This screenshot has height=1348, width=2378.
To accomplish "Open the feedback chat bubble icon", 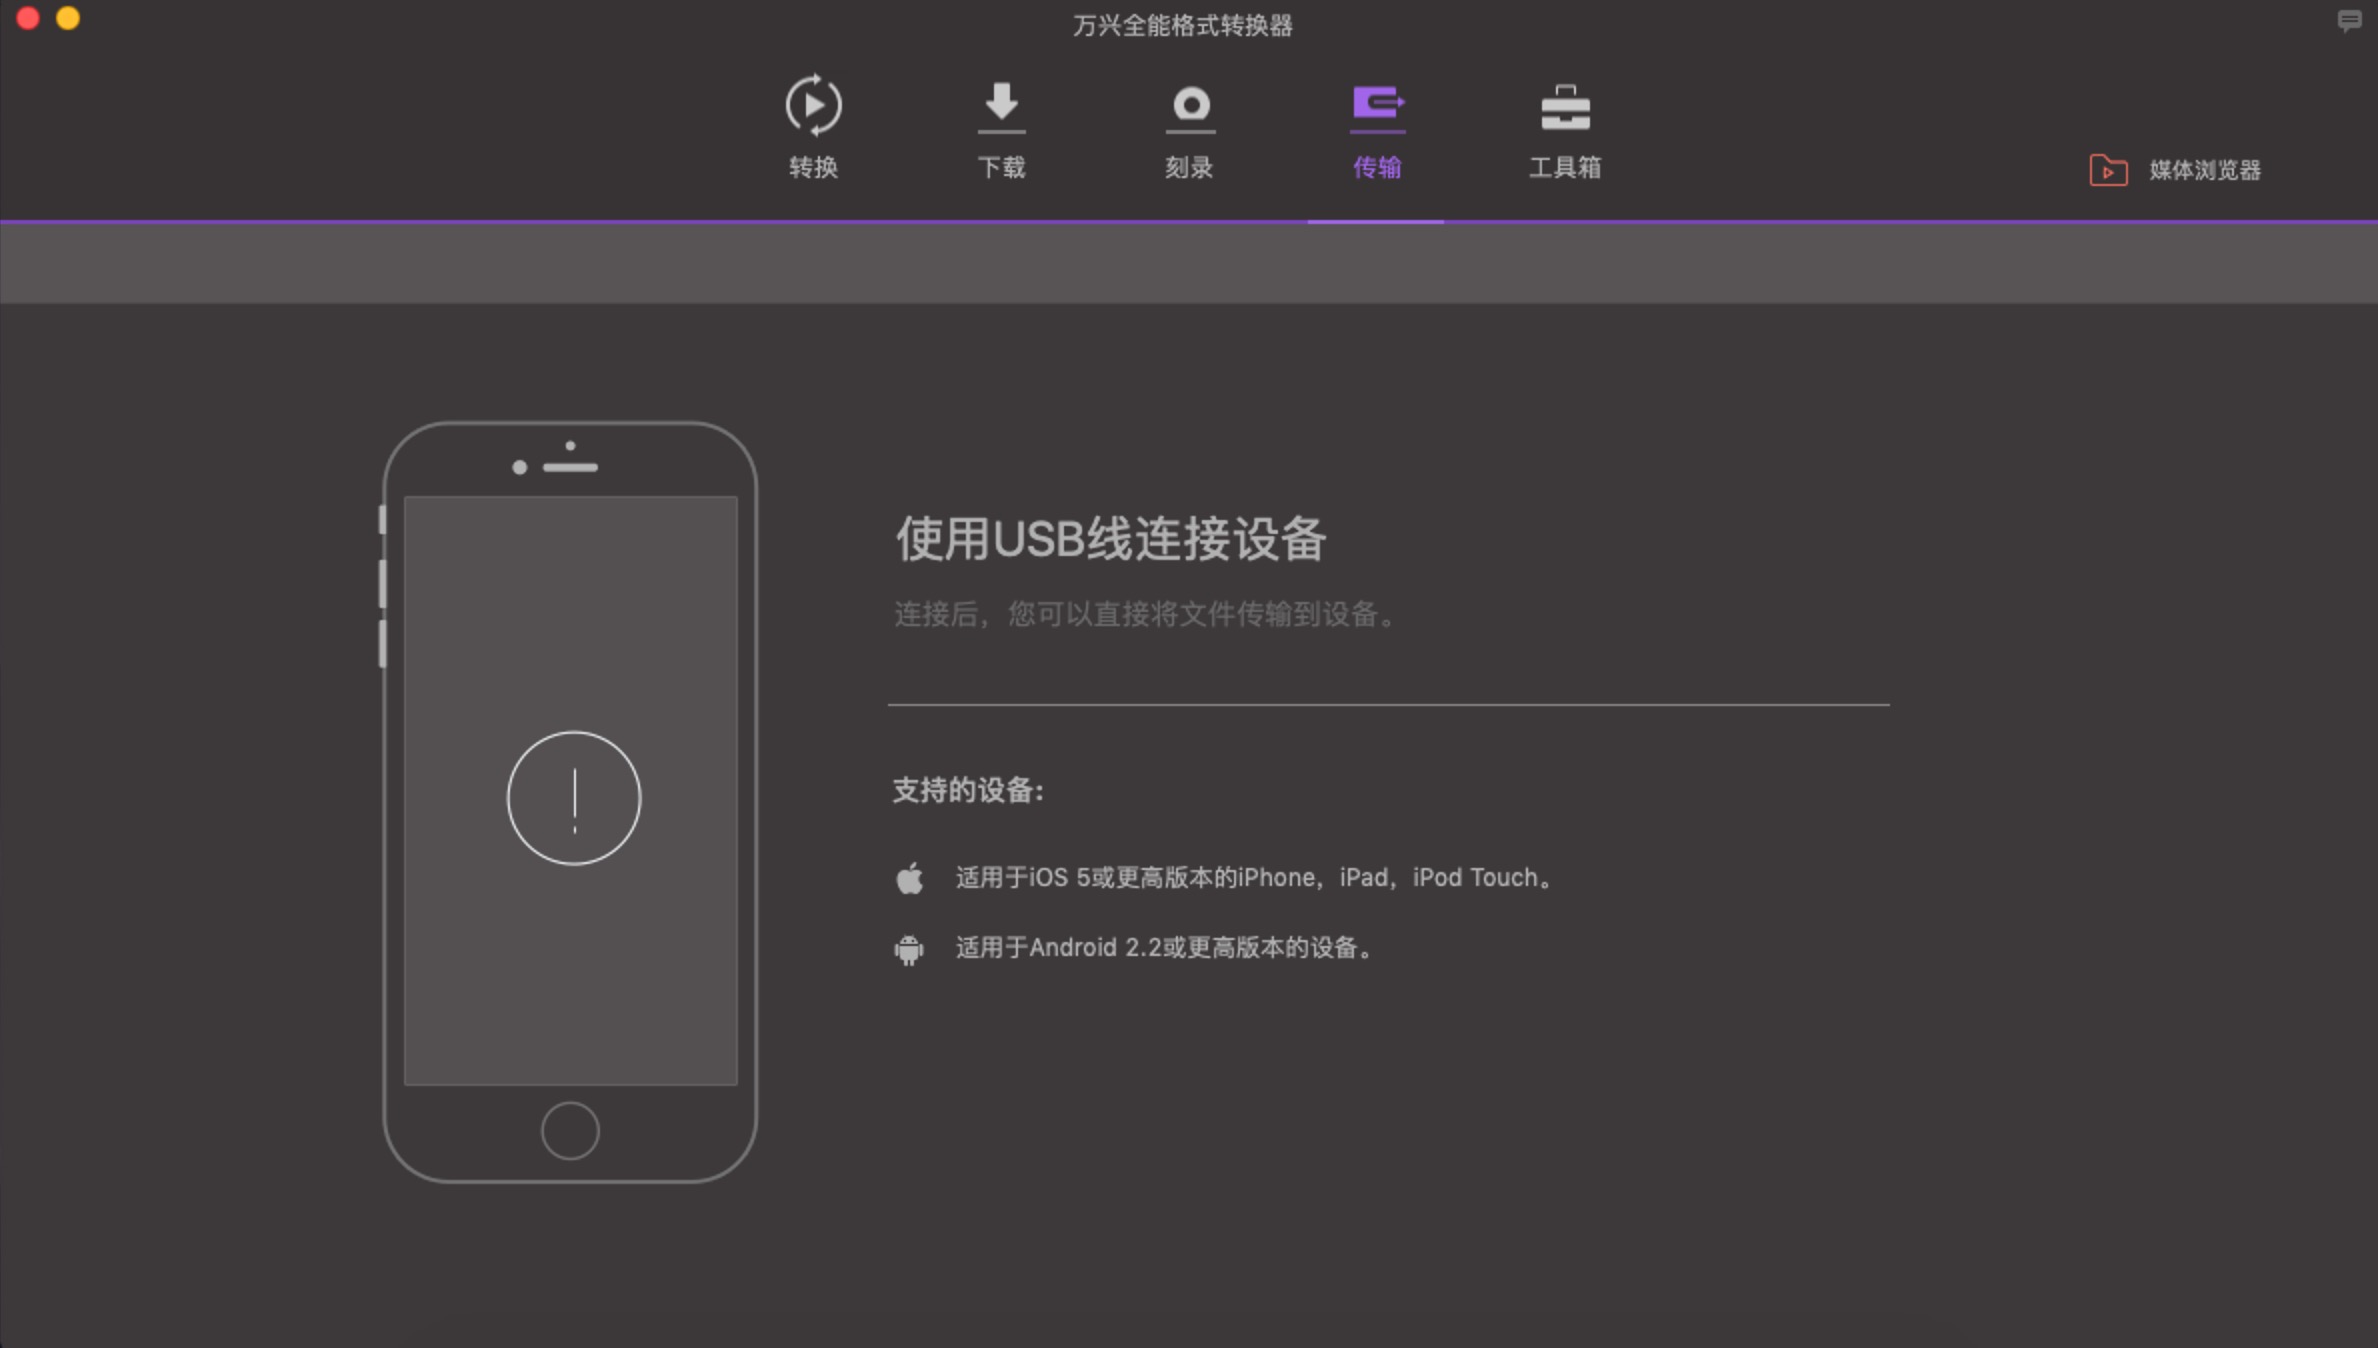I will click(x=2349, y=20).
